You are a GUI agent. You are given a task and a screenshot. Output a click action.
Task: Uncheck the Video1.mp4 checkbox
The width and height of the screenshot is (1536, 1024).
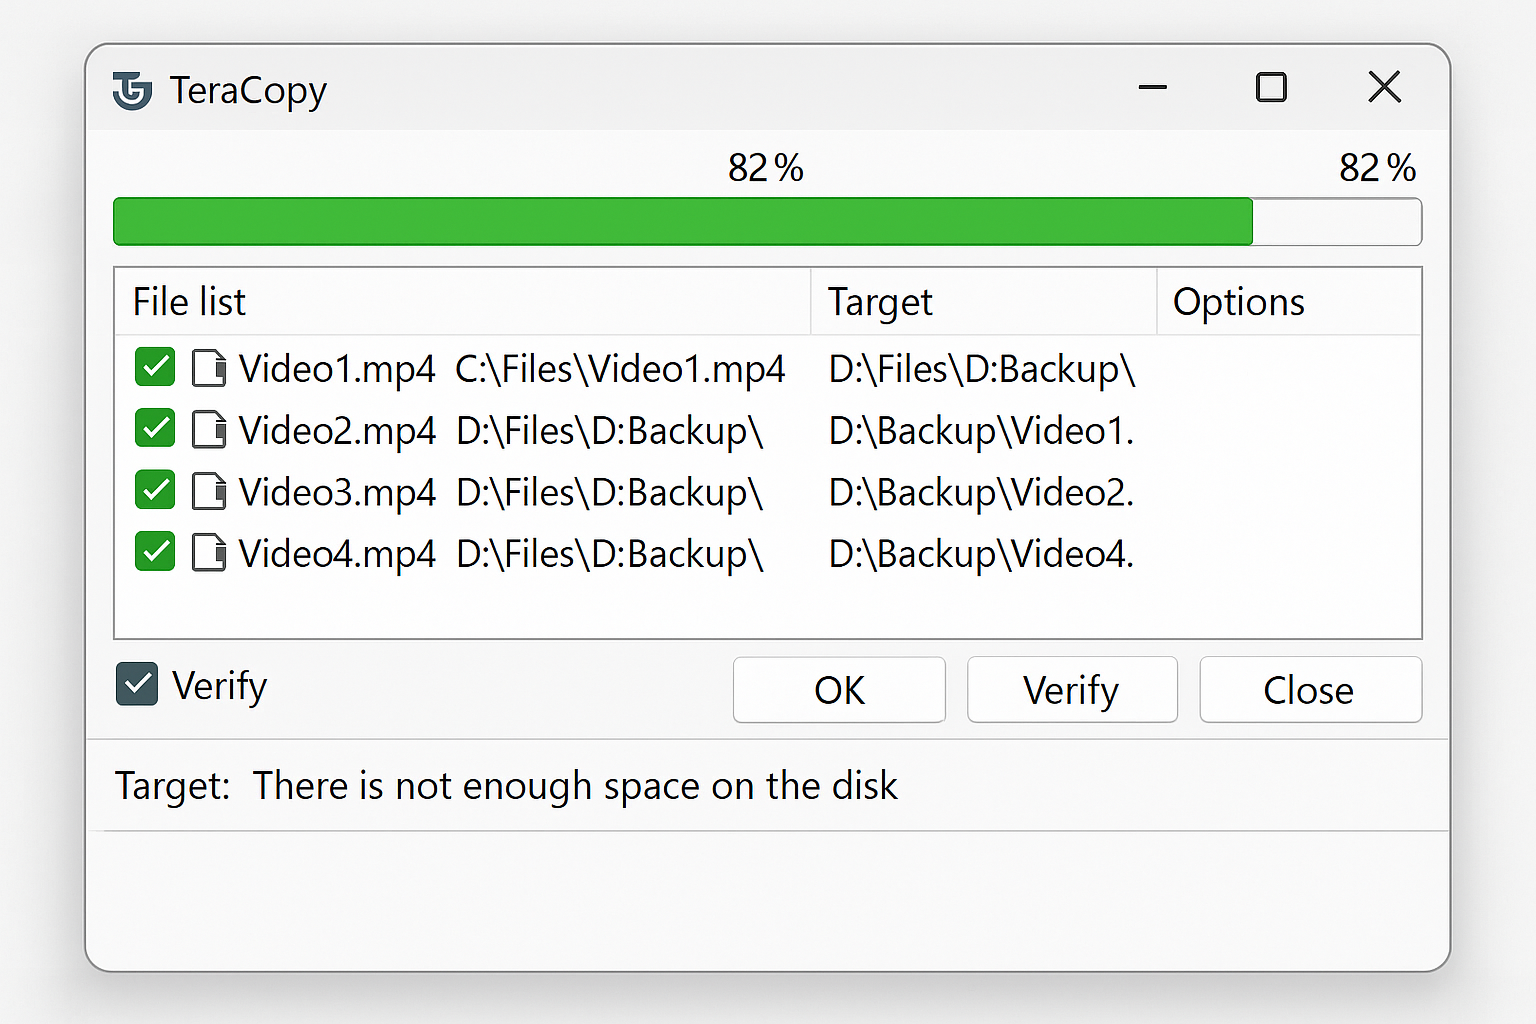click(154, 367)
